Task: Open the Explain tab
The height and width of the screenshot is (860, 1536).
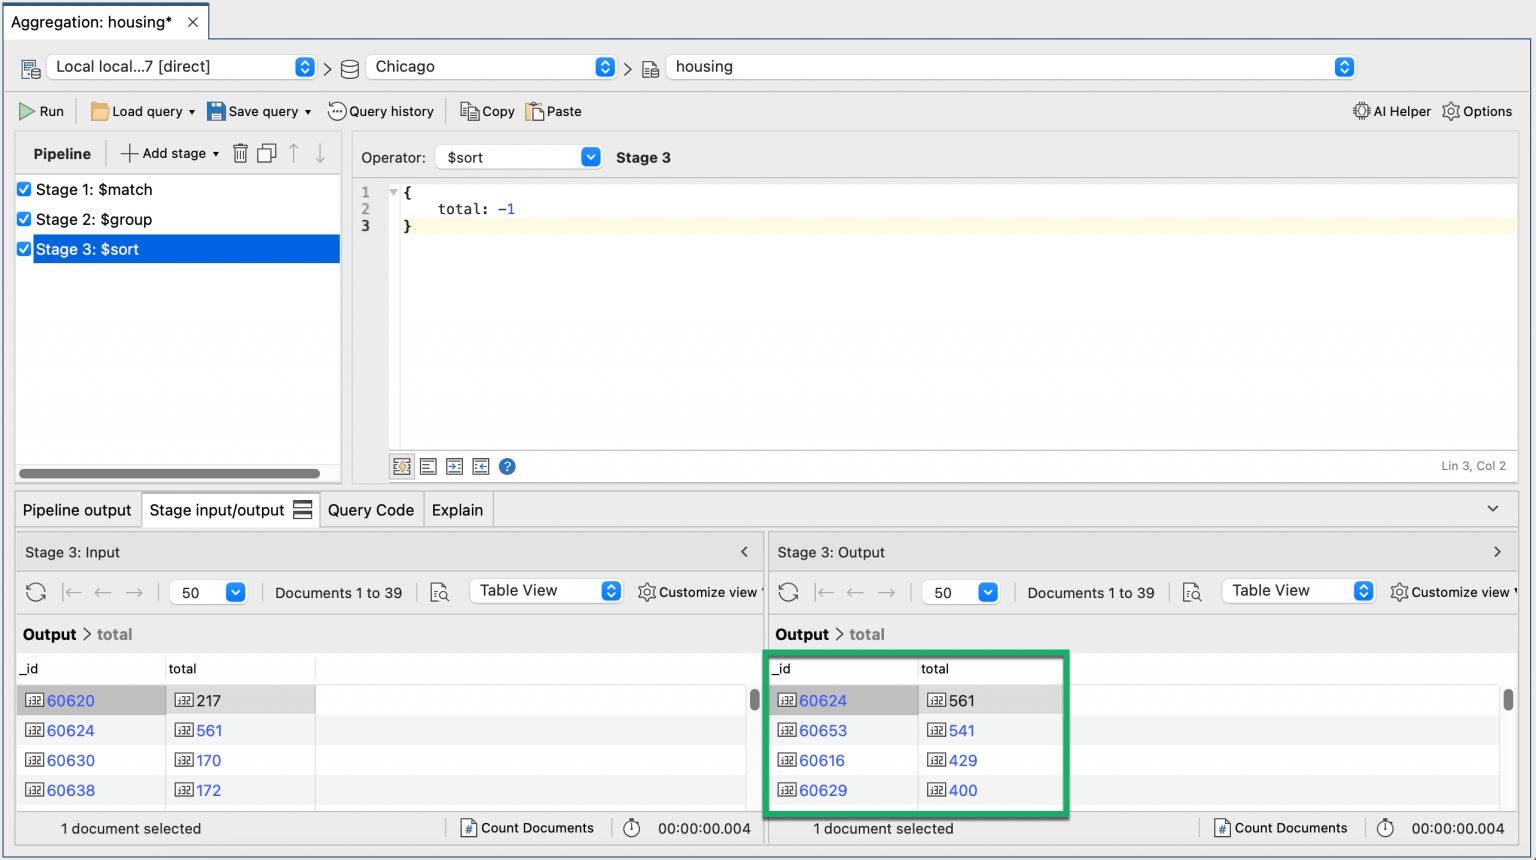Action: click(x=458, y=510)
